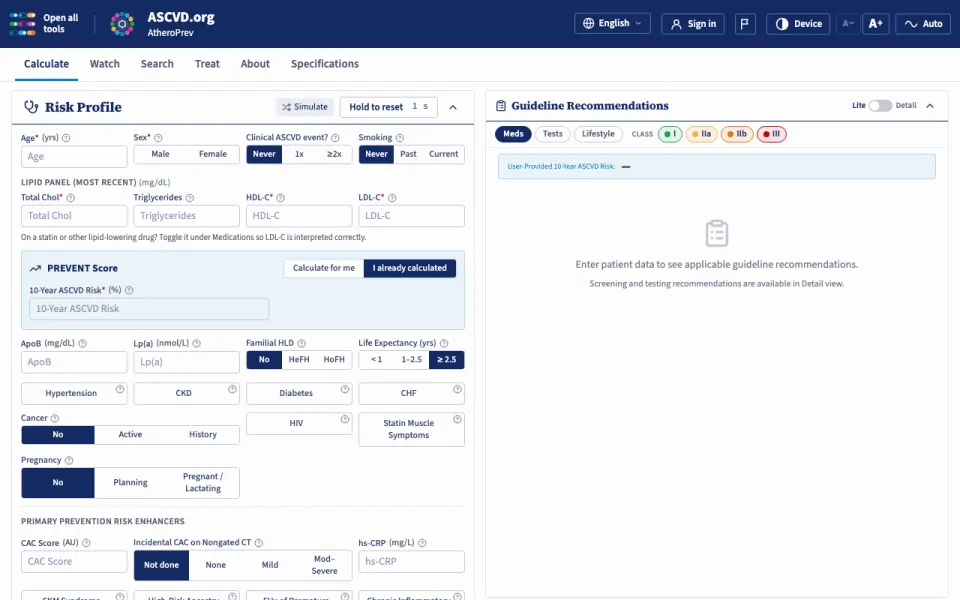Toggle Lite/Detail view switch
The height and width of the screenshot is (600, 960).
click(x=880, y=105)
